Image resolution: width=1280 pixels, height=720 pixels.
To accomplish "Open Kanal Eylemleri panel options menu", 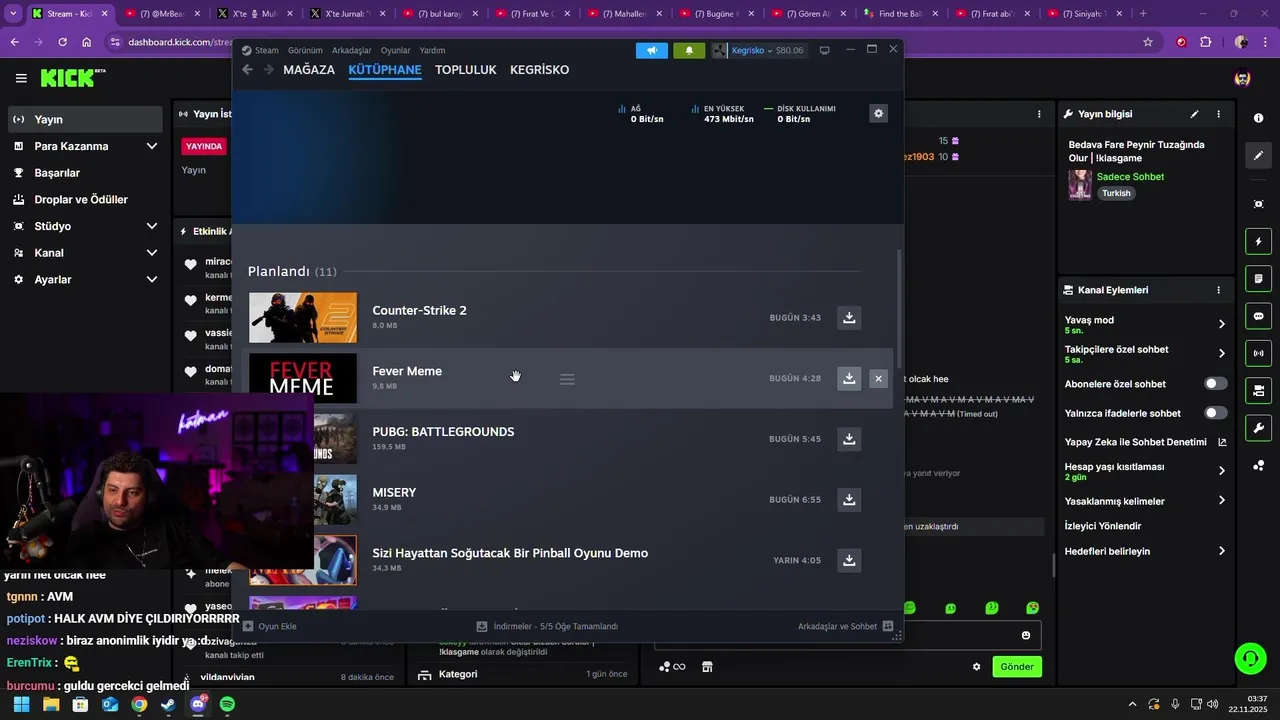I will (1218, 290).
